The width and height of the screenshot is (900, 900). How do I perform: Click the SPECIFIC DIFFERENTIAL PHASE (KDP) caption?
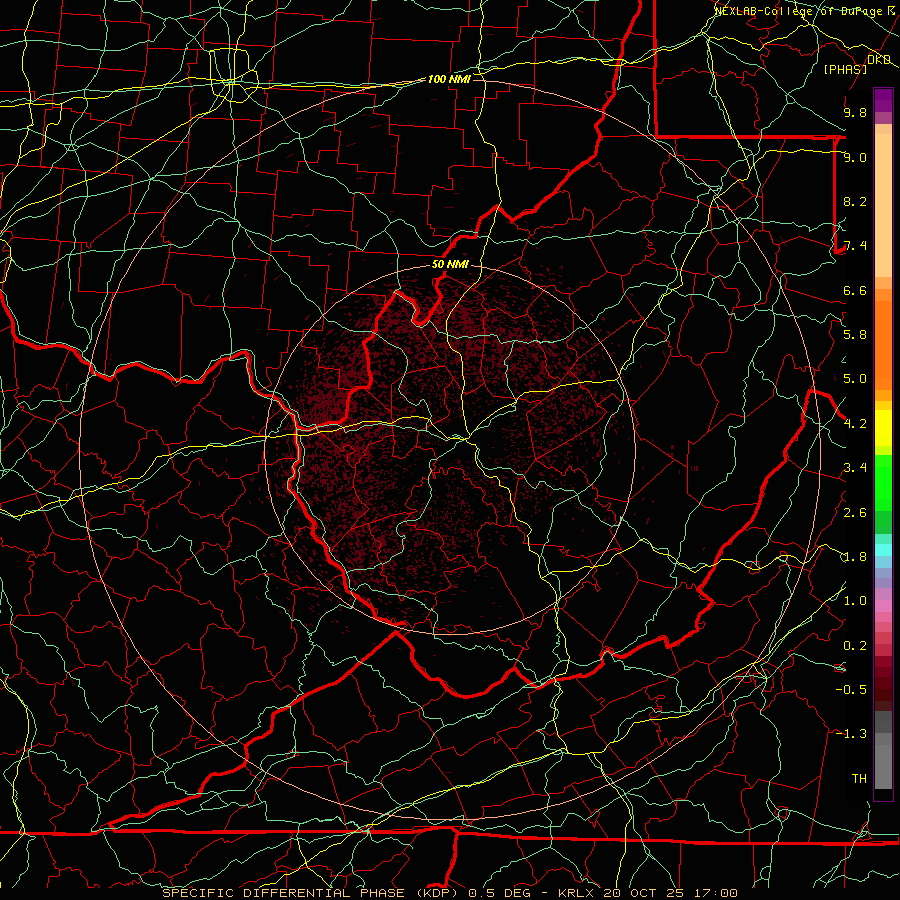[310, 893]
